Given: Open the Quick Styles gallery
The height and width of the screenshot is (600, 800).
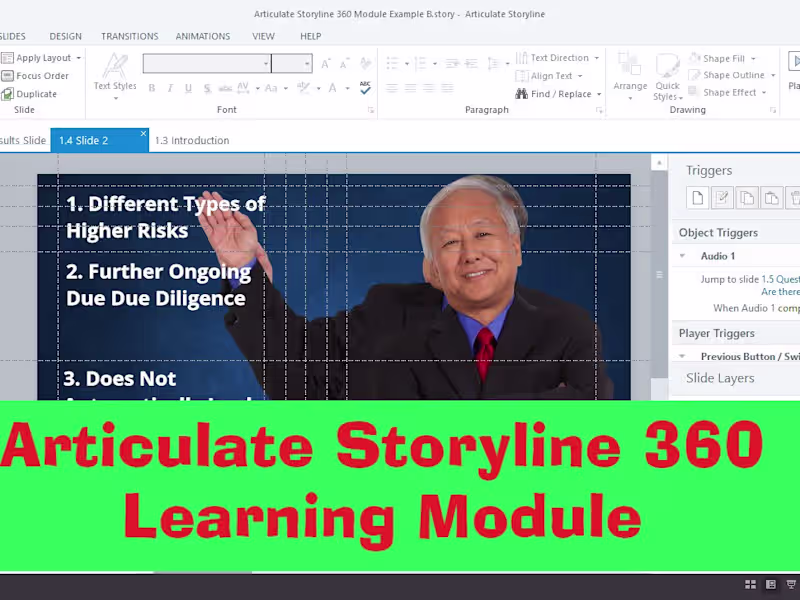Looking at the screenshot, I should pos(667,77).
